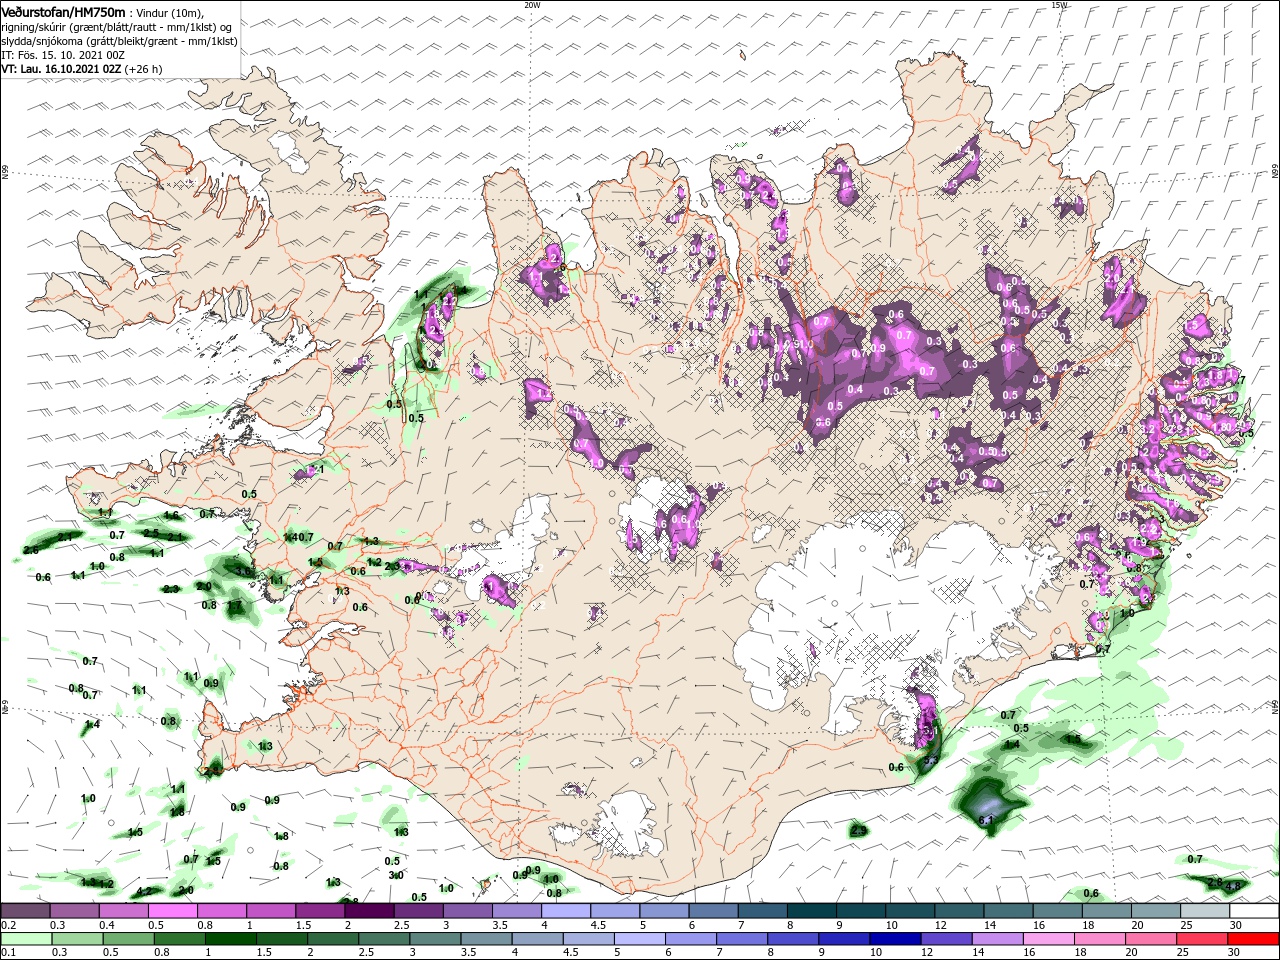
Task: Click the 1 dark green rain scale swatch
Action: [x=231, y=939]
